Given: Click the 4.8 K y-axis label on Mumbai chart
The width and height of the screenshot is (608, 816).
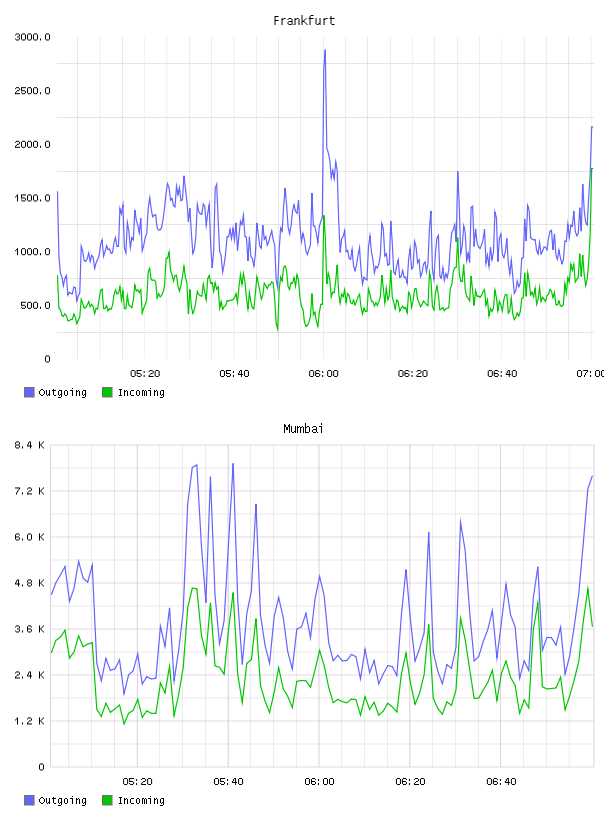Looking at the screenshot, I should click(29, 583).
